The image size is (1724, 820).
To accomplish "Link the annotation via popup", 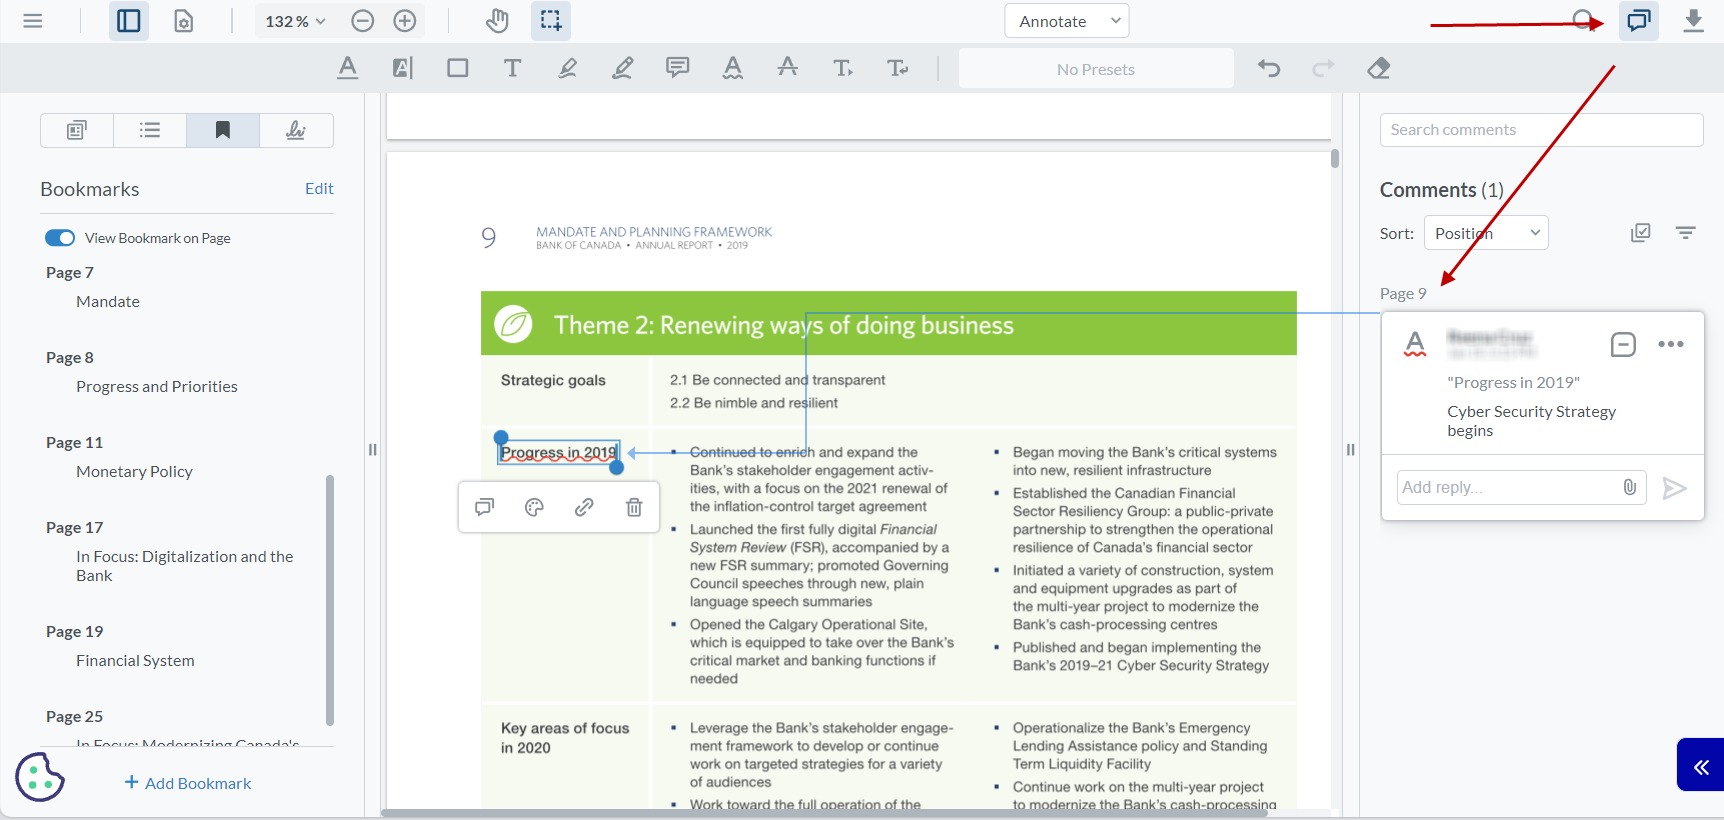I will pyautogui.click(x=584, y=507).
